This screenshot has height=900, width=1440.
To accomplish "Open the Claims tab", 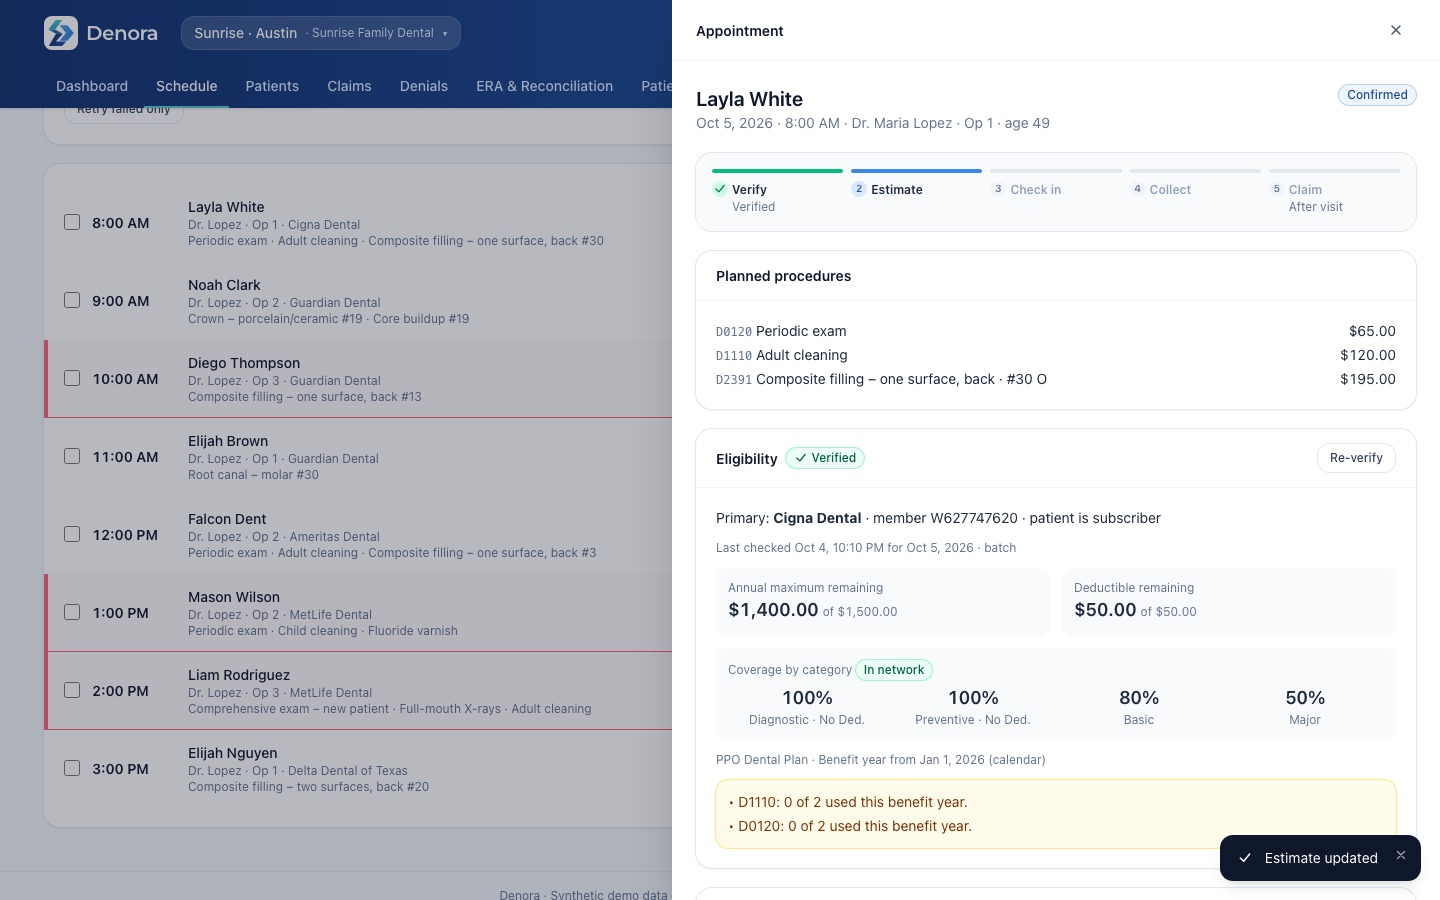I will tap(349, 86).
